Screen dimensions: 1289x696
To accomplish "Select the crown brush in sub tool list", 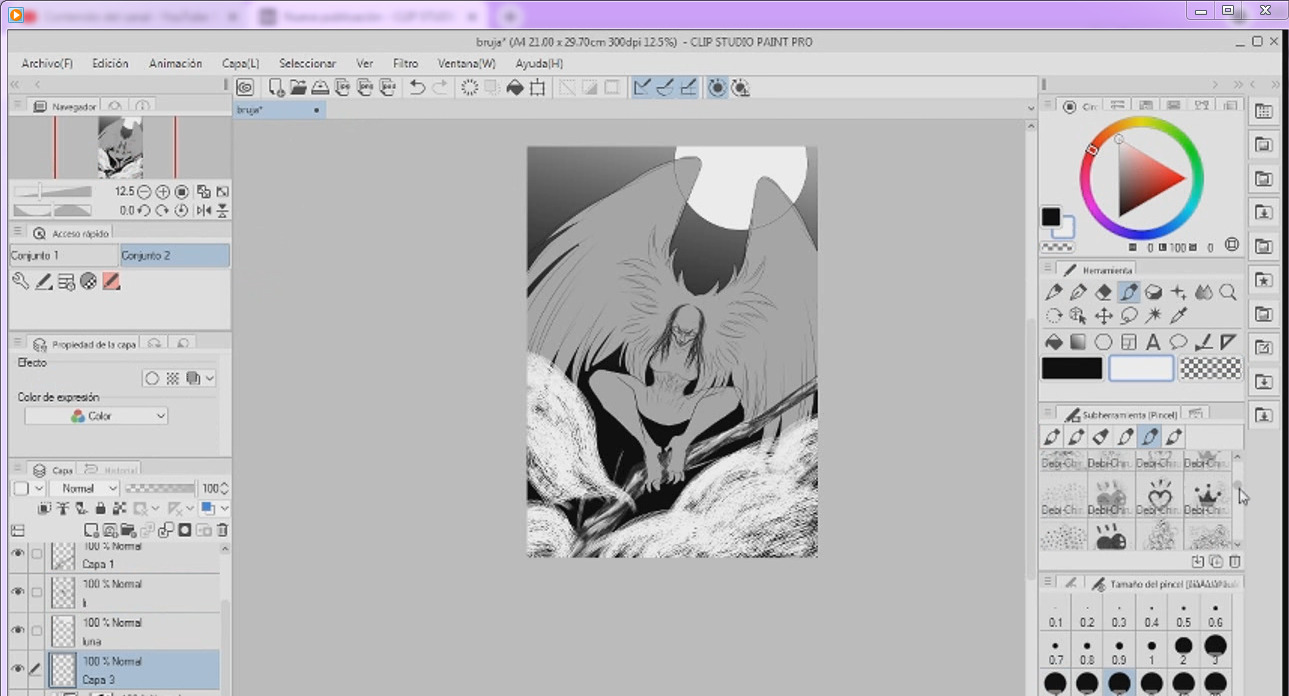I will coord(1207,496).
